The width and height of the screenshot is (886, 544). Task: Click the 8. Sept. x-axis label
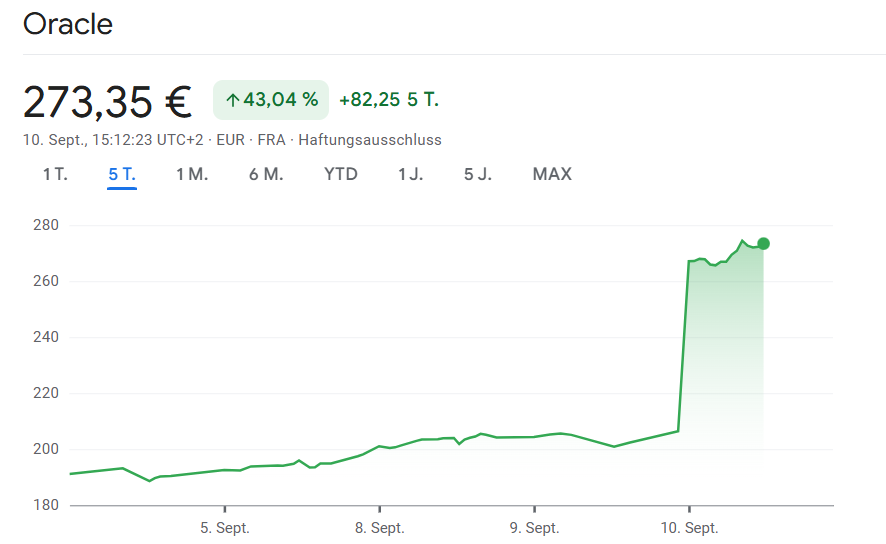(379, 527)
